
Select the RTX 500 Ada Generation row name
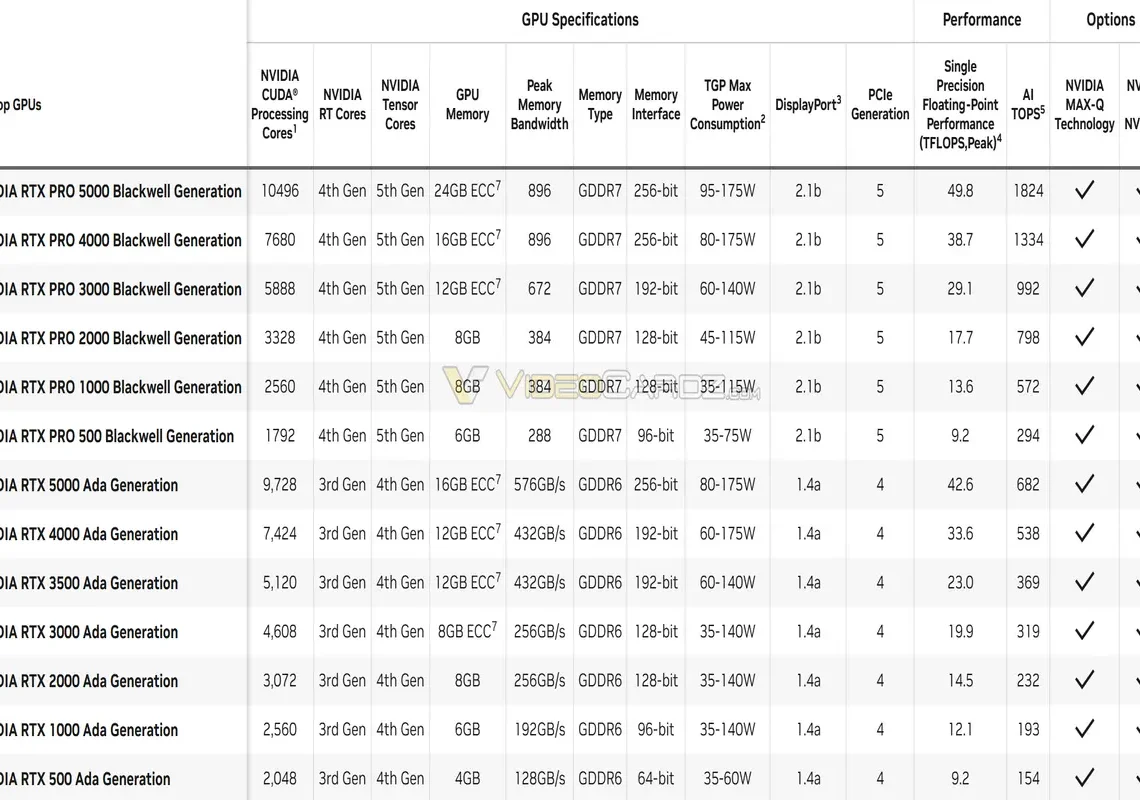(x=85, y=779)
